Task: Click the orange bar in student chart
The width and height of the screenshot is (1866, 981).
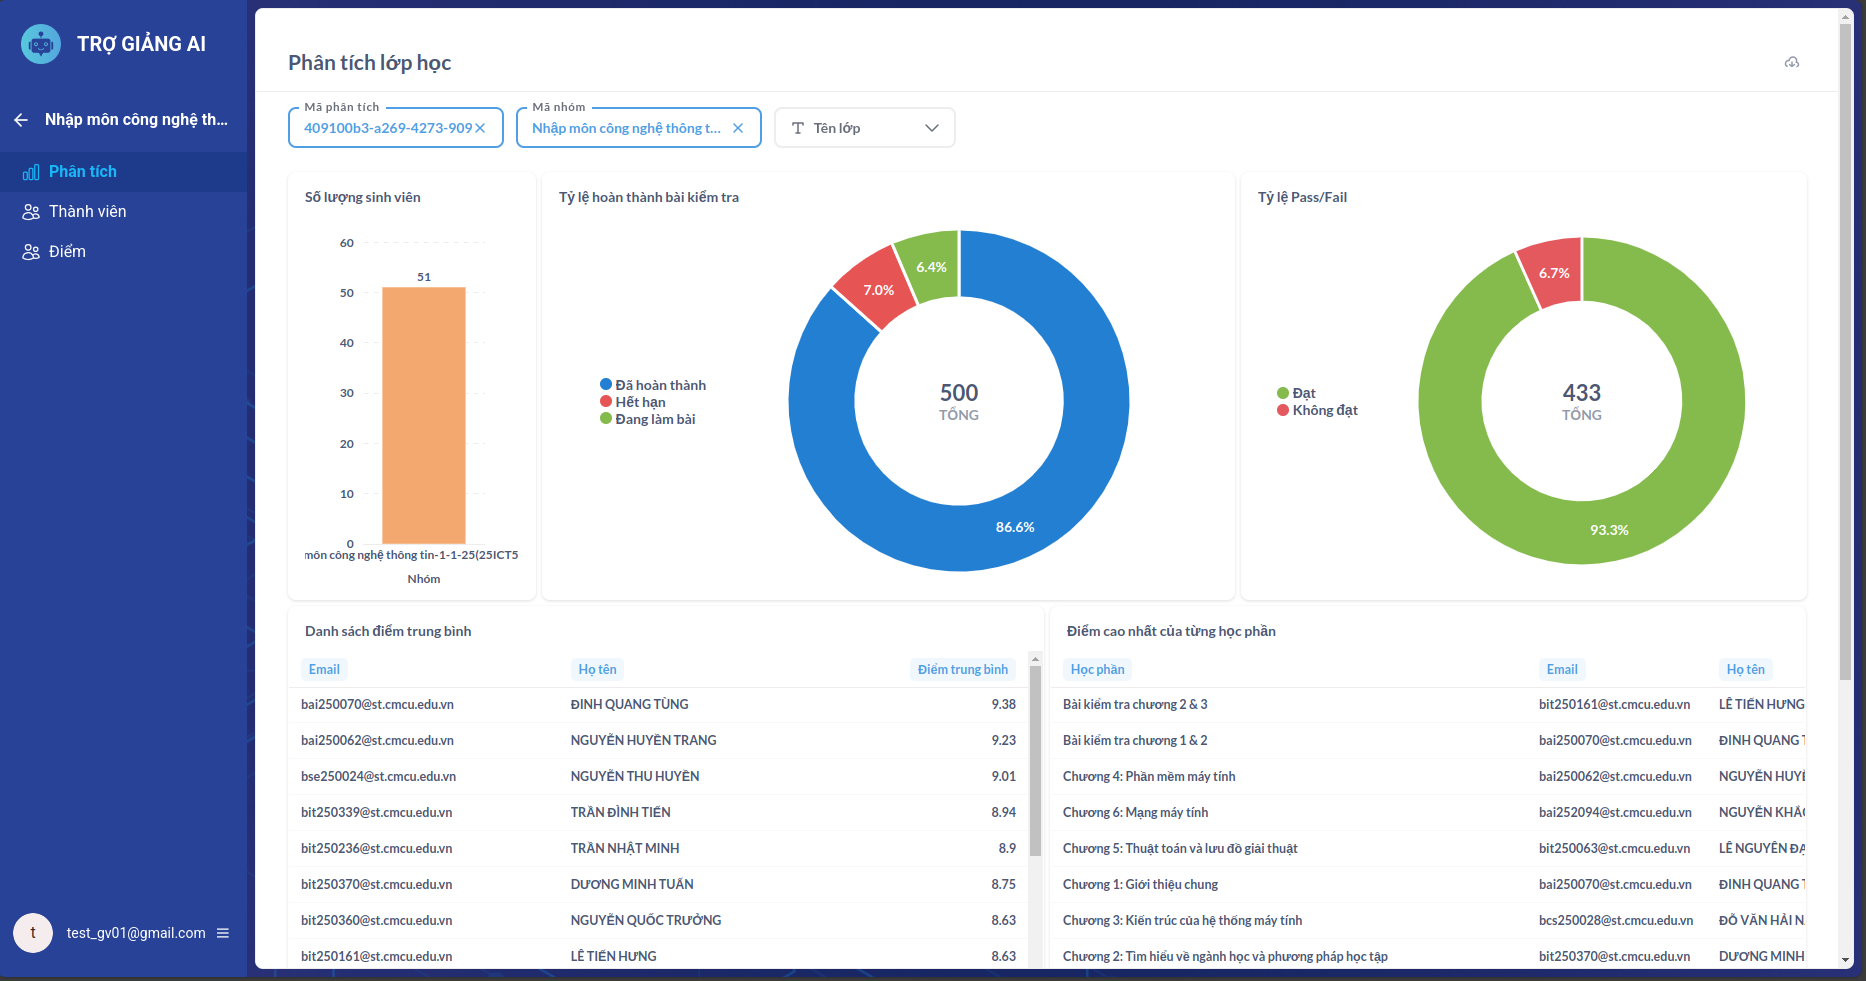Action: (x=424, y=415)
